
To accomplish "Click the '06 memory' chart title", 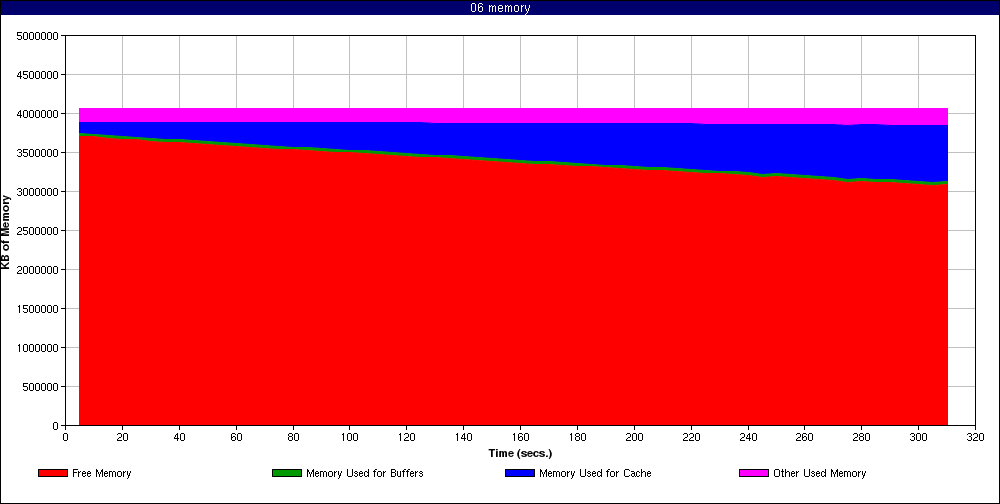I will pyautogui.click(x=500, y=8).
